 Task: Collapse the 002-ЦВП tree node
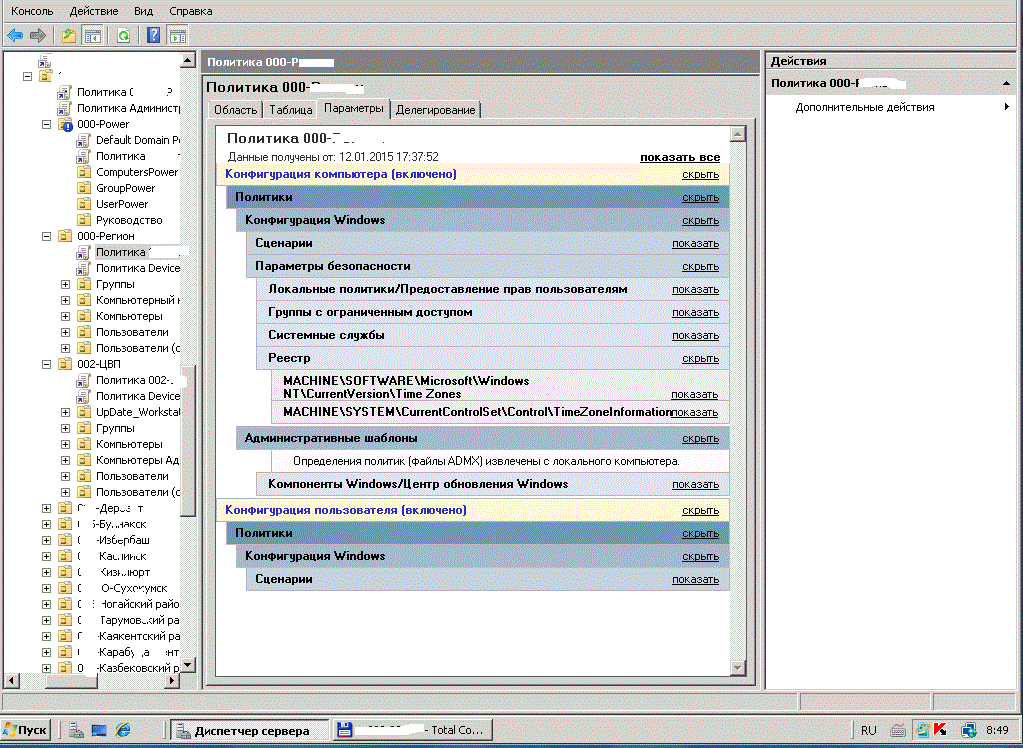[46, 364]
